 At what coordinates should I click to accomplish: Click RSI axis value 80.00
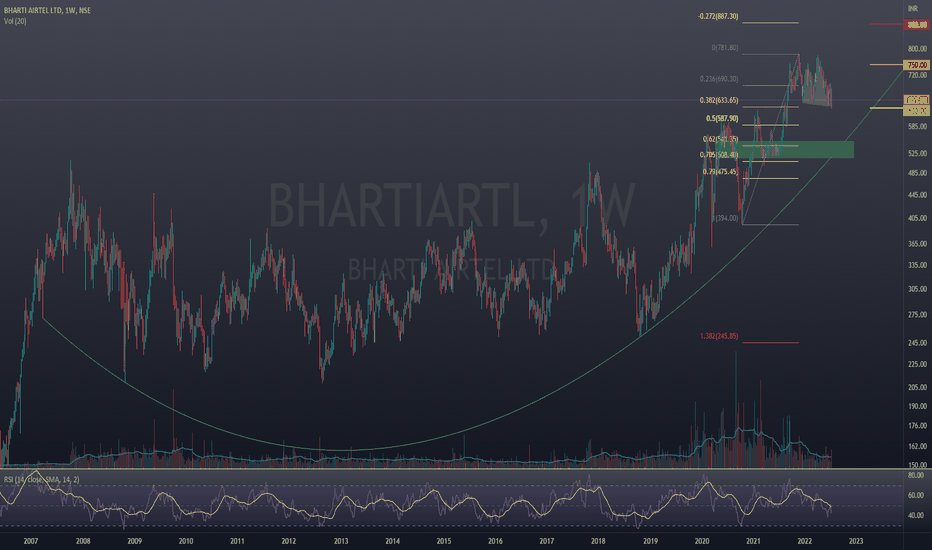916,475
